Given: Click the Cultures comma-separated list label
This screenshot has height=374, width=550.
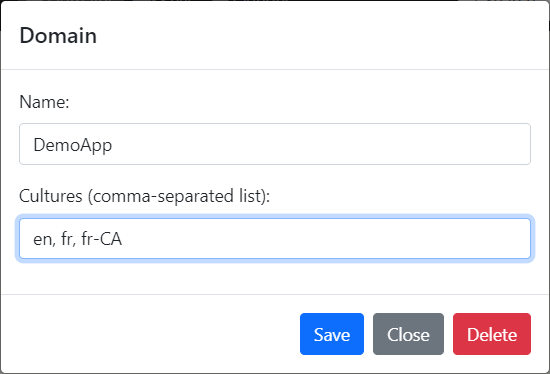Looking at the screenshot, I should (145, 196).
